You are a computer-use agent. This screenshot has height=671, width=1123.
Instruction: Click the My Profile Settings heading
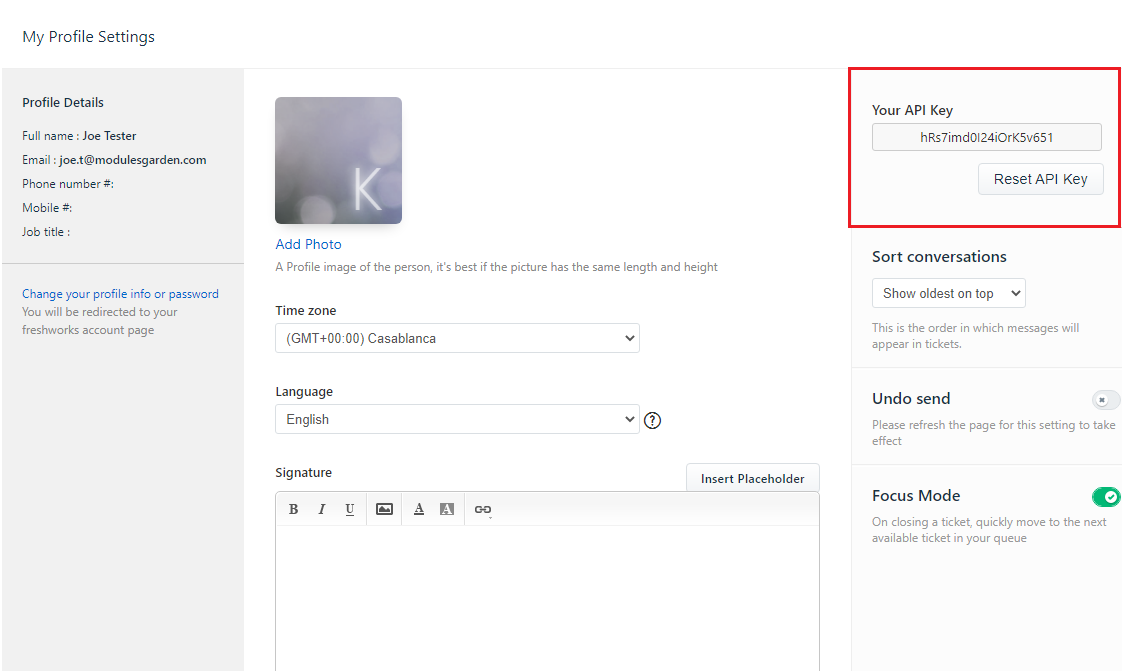[x=89, y=37]
